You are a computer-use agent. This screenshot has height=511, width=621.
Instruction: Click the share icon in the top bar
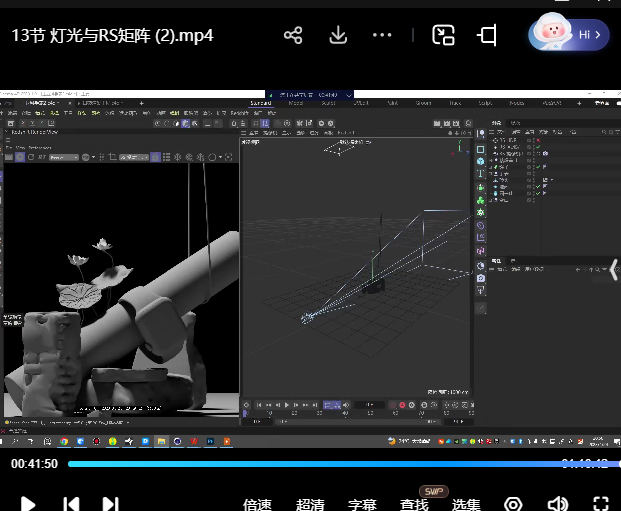(293, 35)
